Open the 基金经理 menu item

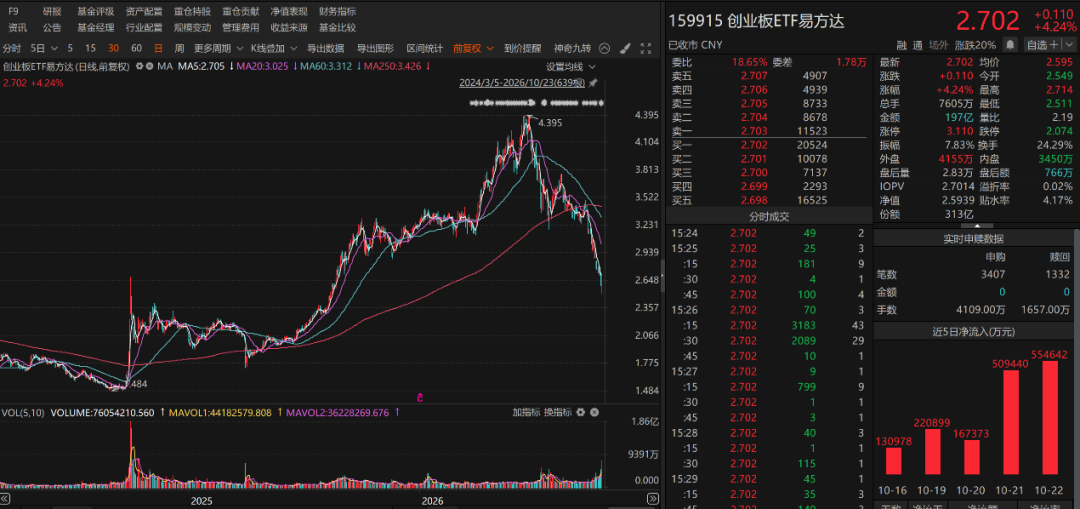pos(96,28)
